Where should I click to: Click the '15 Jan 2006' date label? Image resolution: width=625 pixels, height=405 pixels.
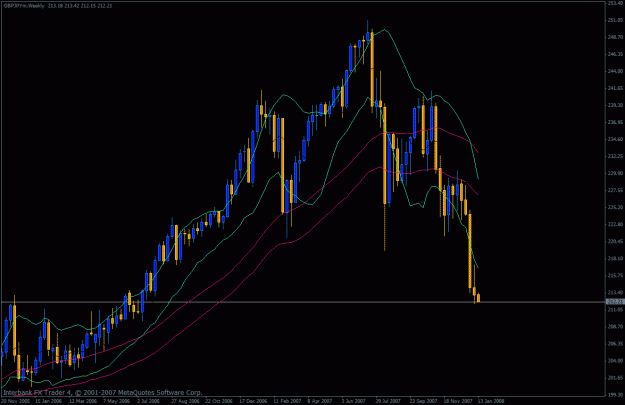pyautogui.click(x=48, y=401)
